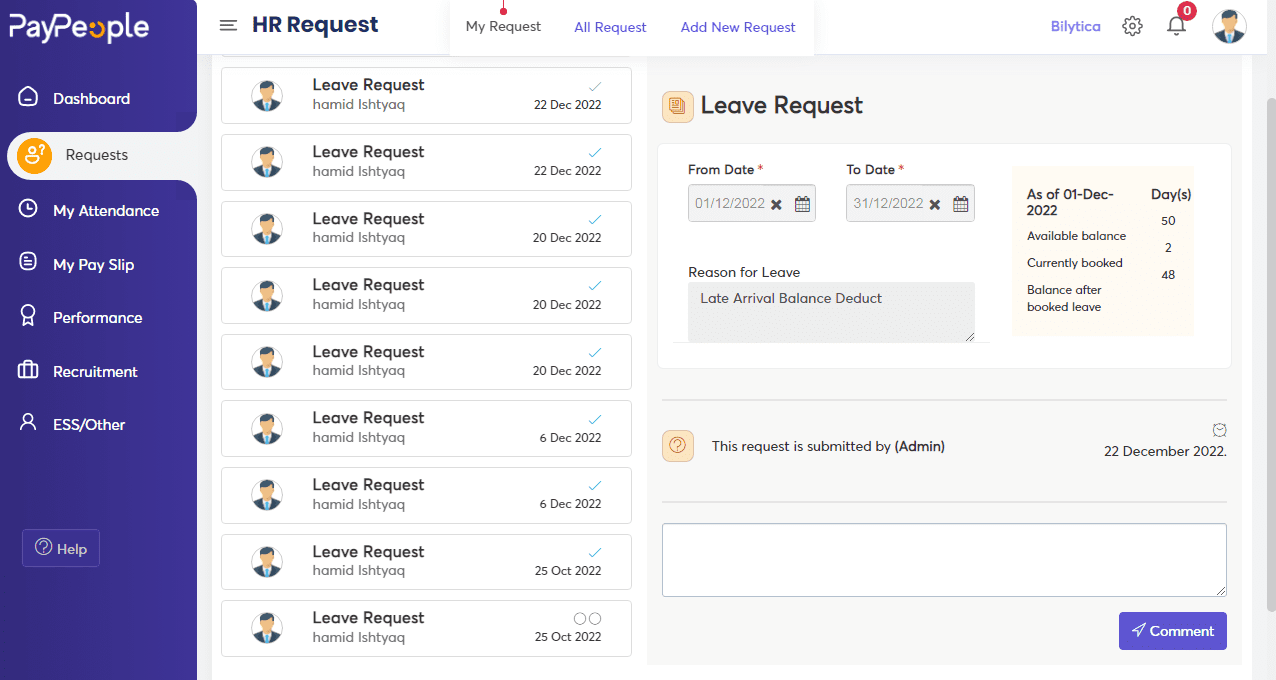Viewport: 1276px width, 680px height.
Task: Click the HR Request page title
Action: pyautogui.click(x=315, y=25)
